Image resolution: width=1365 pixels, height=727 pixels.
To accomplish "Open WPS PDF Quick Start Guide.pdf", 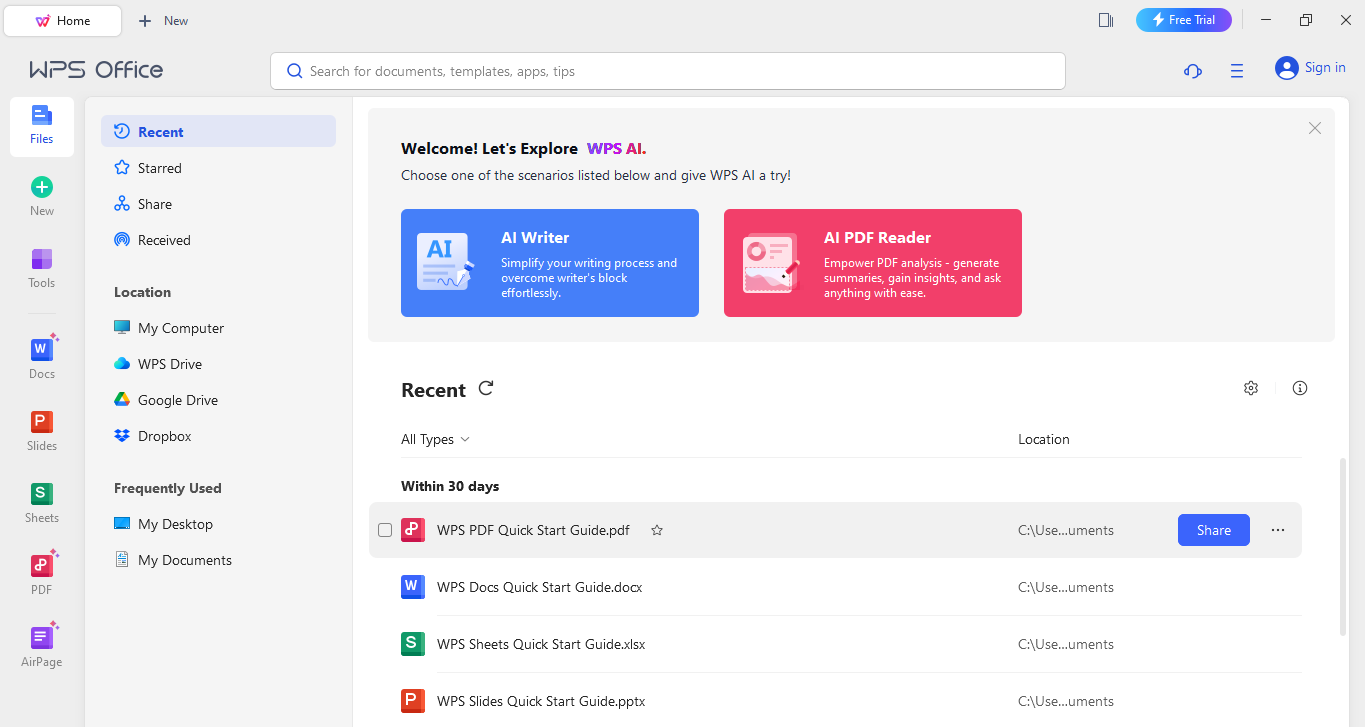I will 533,530.
